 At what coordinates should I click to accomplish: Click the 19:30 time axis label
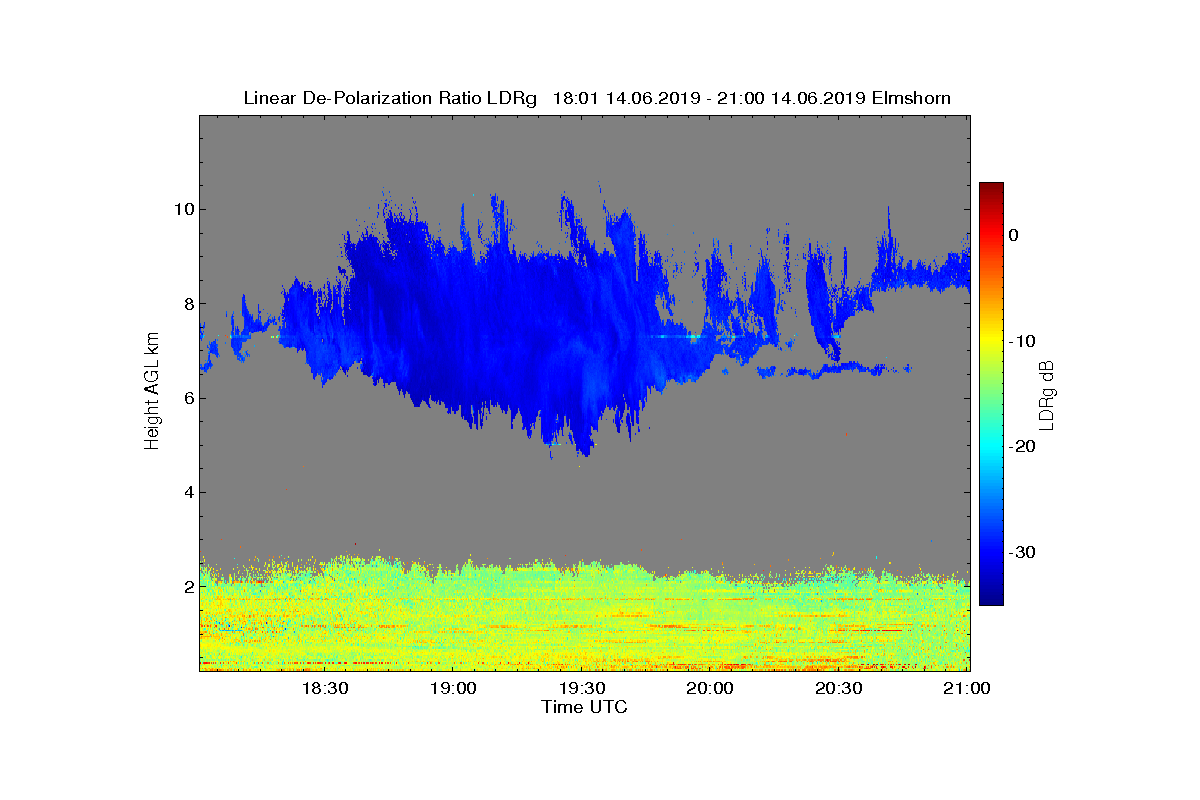click(583, 689)
